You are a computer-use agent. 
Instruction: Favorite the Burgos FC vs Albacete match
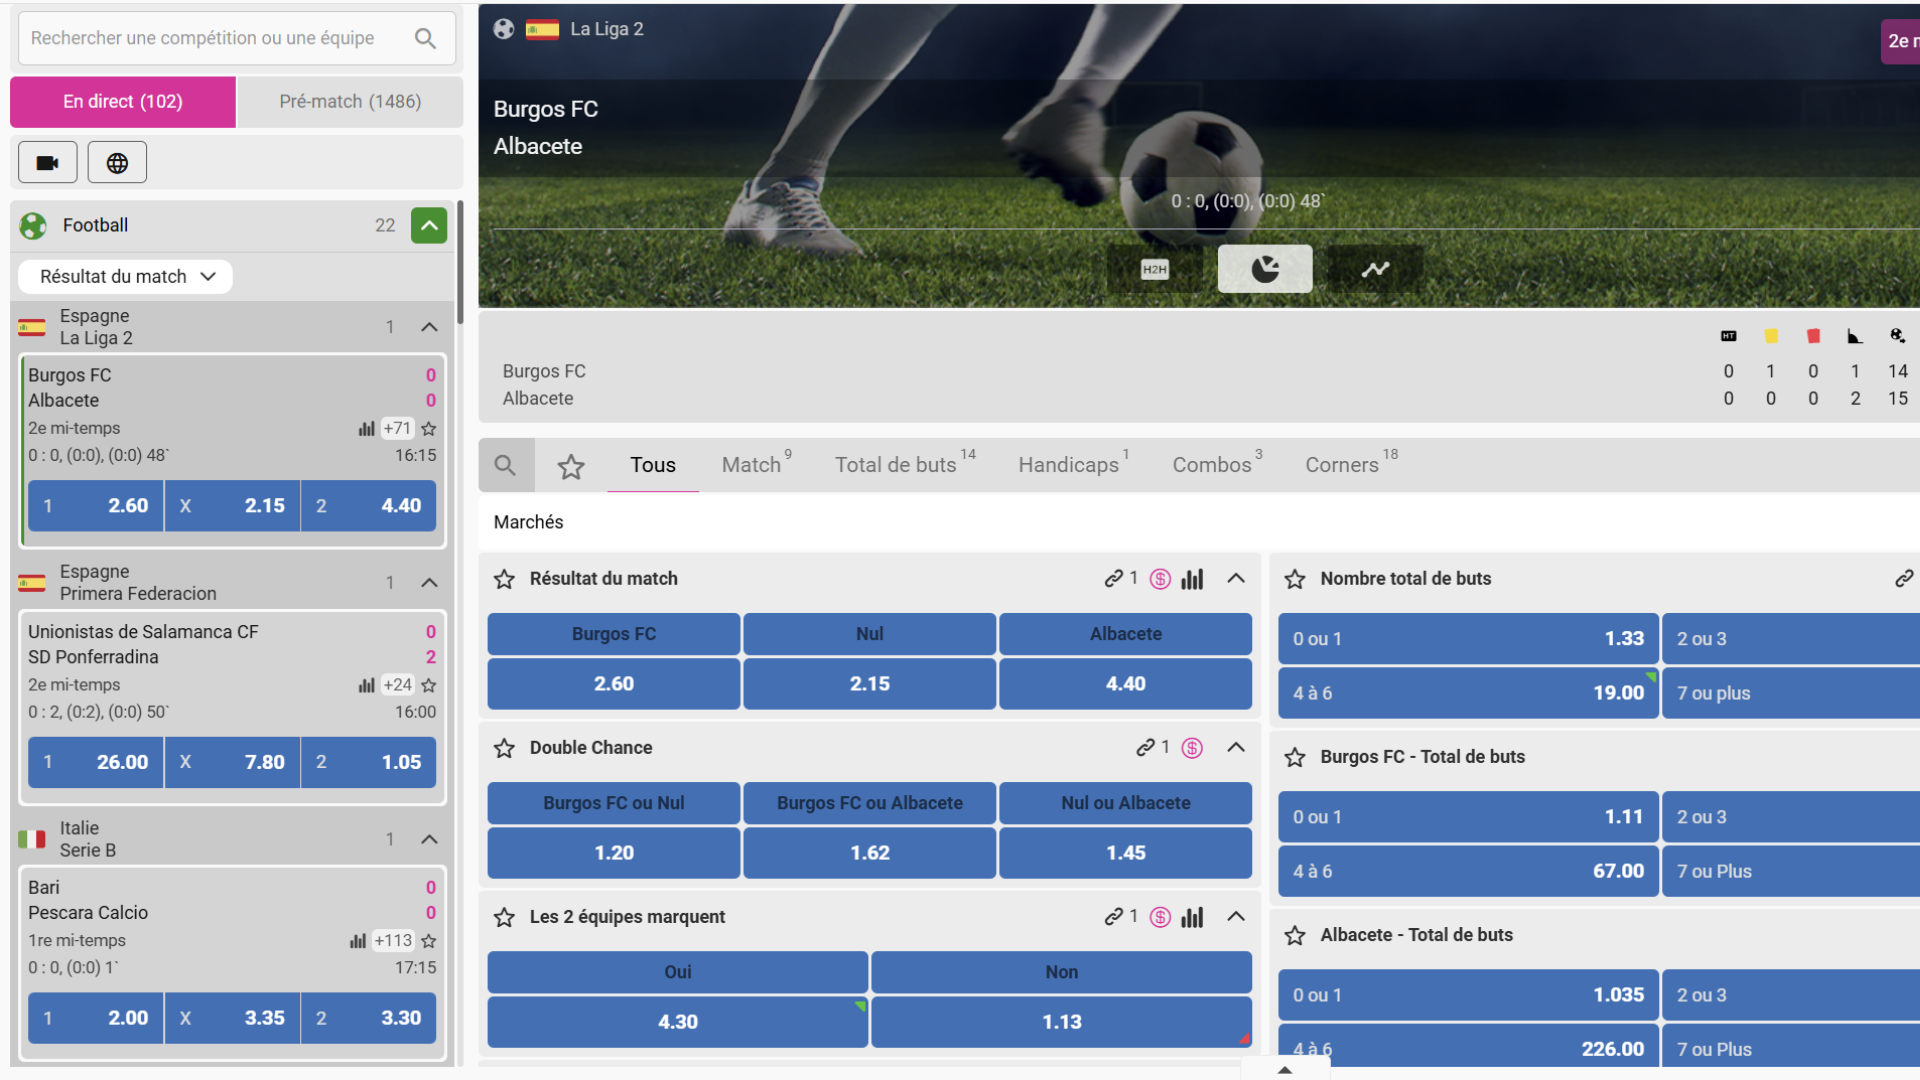coord(429,429)
